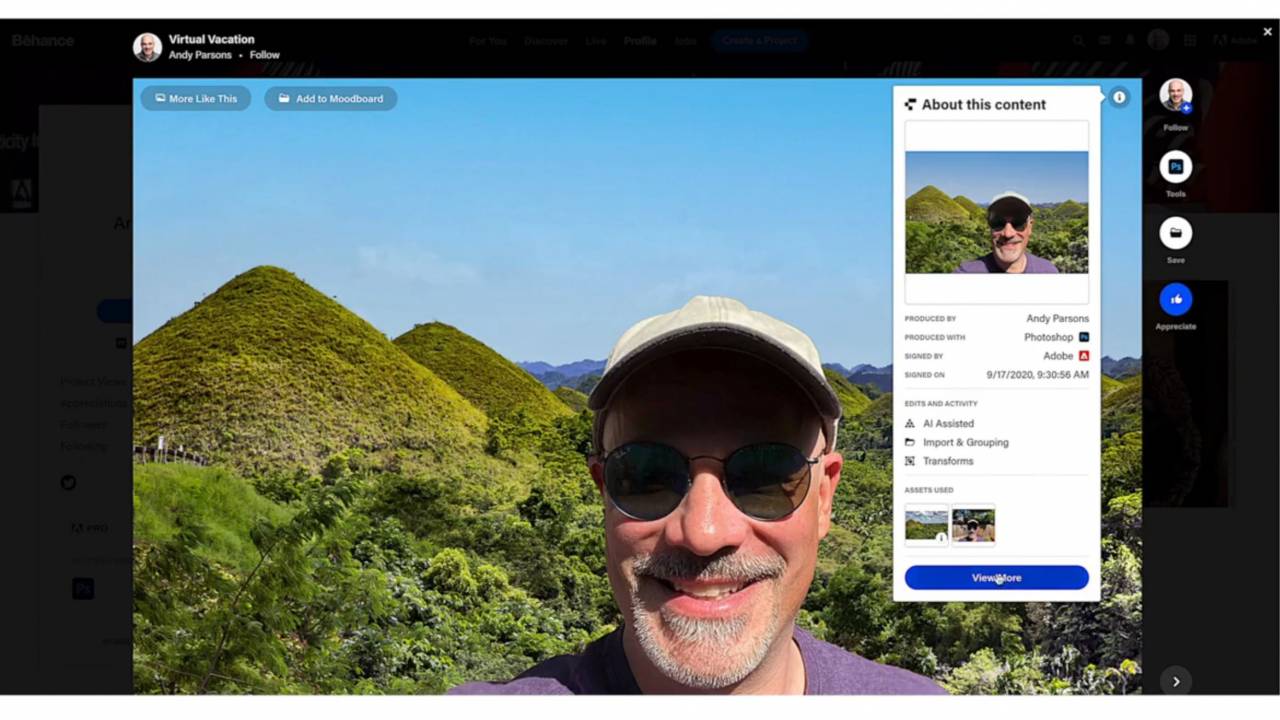
Task: Open the selfie thumbnail under Assets Used
Action: click(x=973, y=524)
